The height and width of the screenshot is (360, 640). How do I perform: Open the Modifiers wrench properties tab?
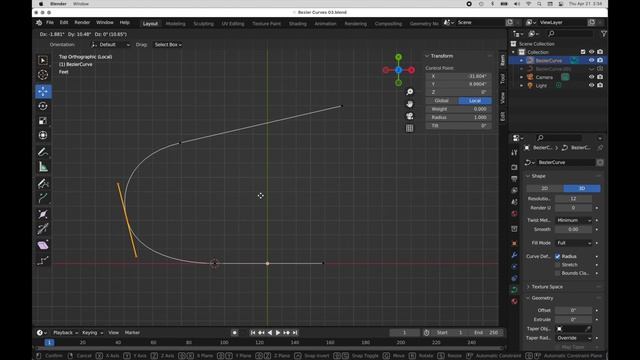514,255
